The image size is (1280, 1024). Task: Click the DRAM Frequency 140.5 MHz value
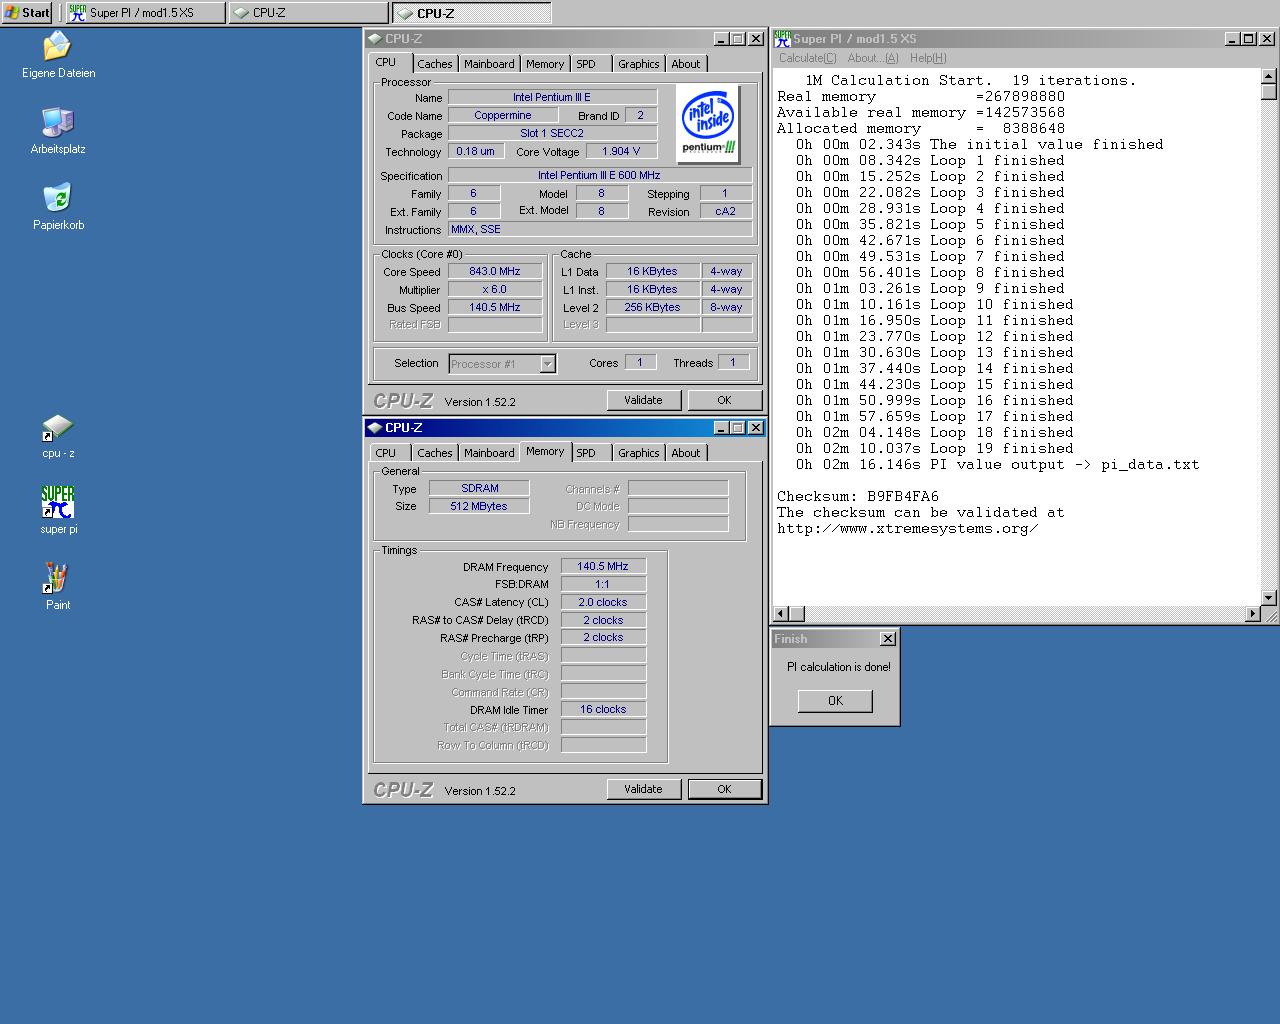(603, 566)
